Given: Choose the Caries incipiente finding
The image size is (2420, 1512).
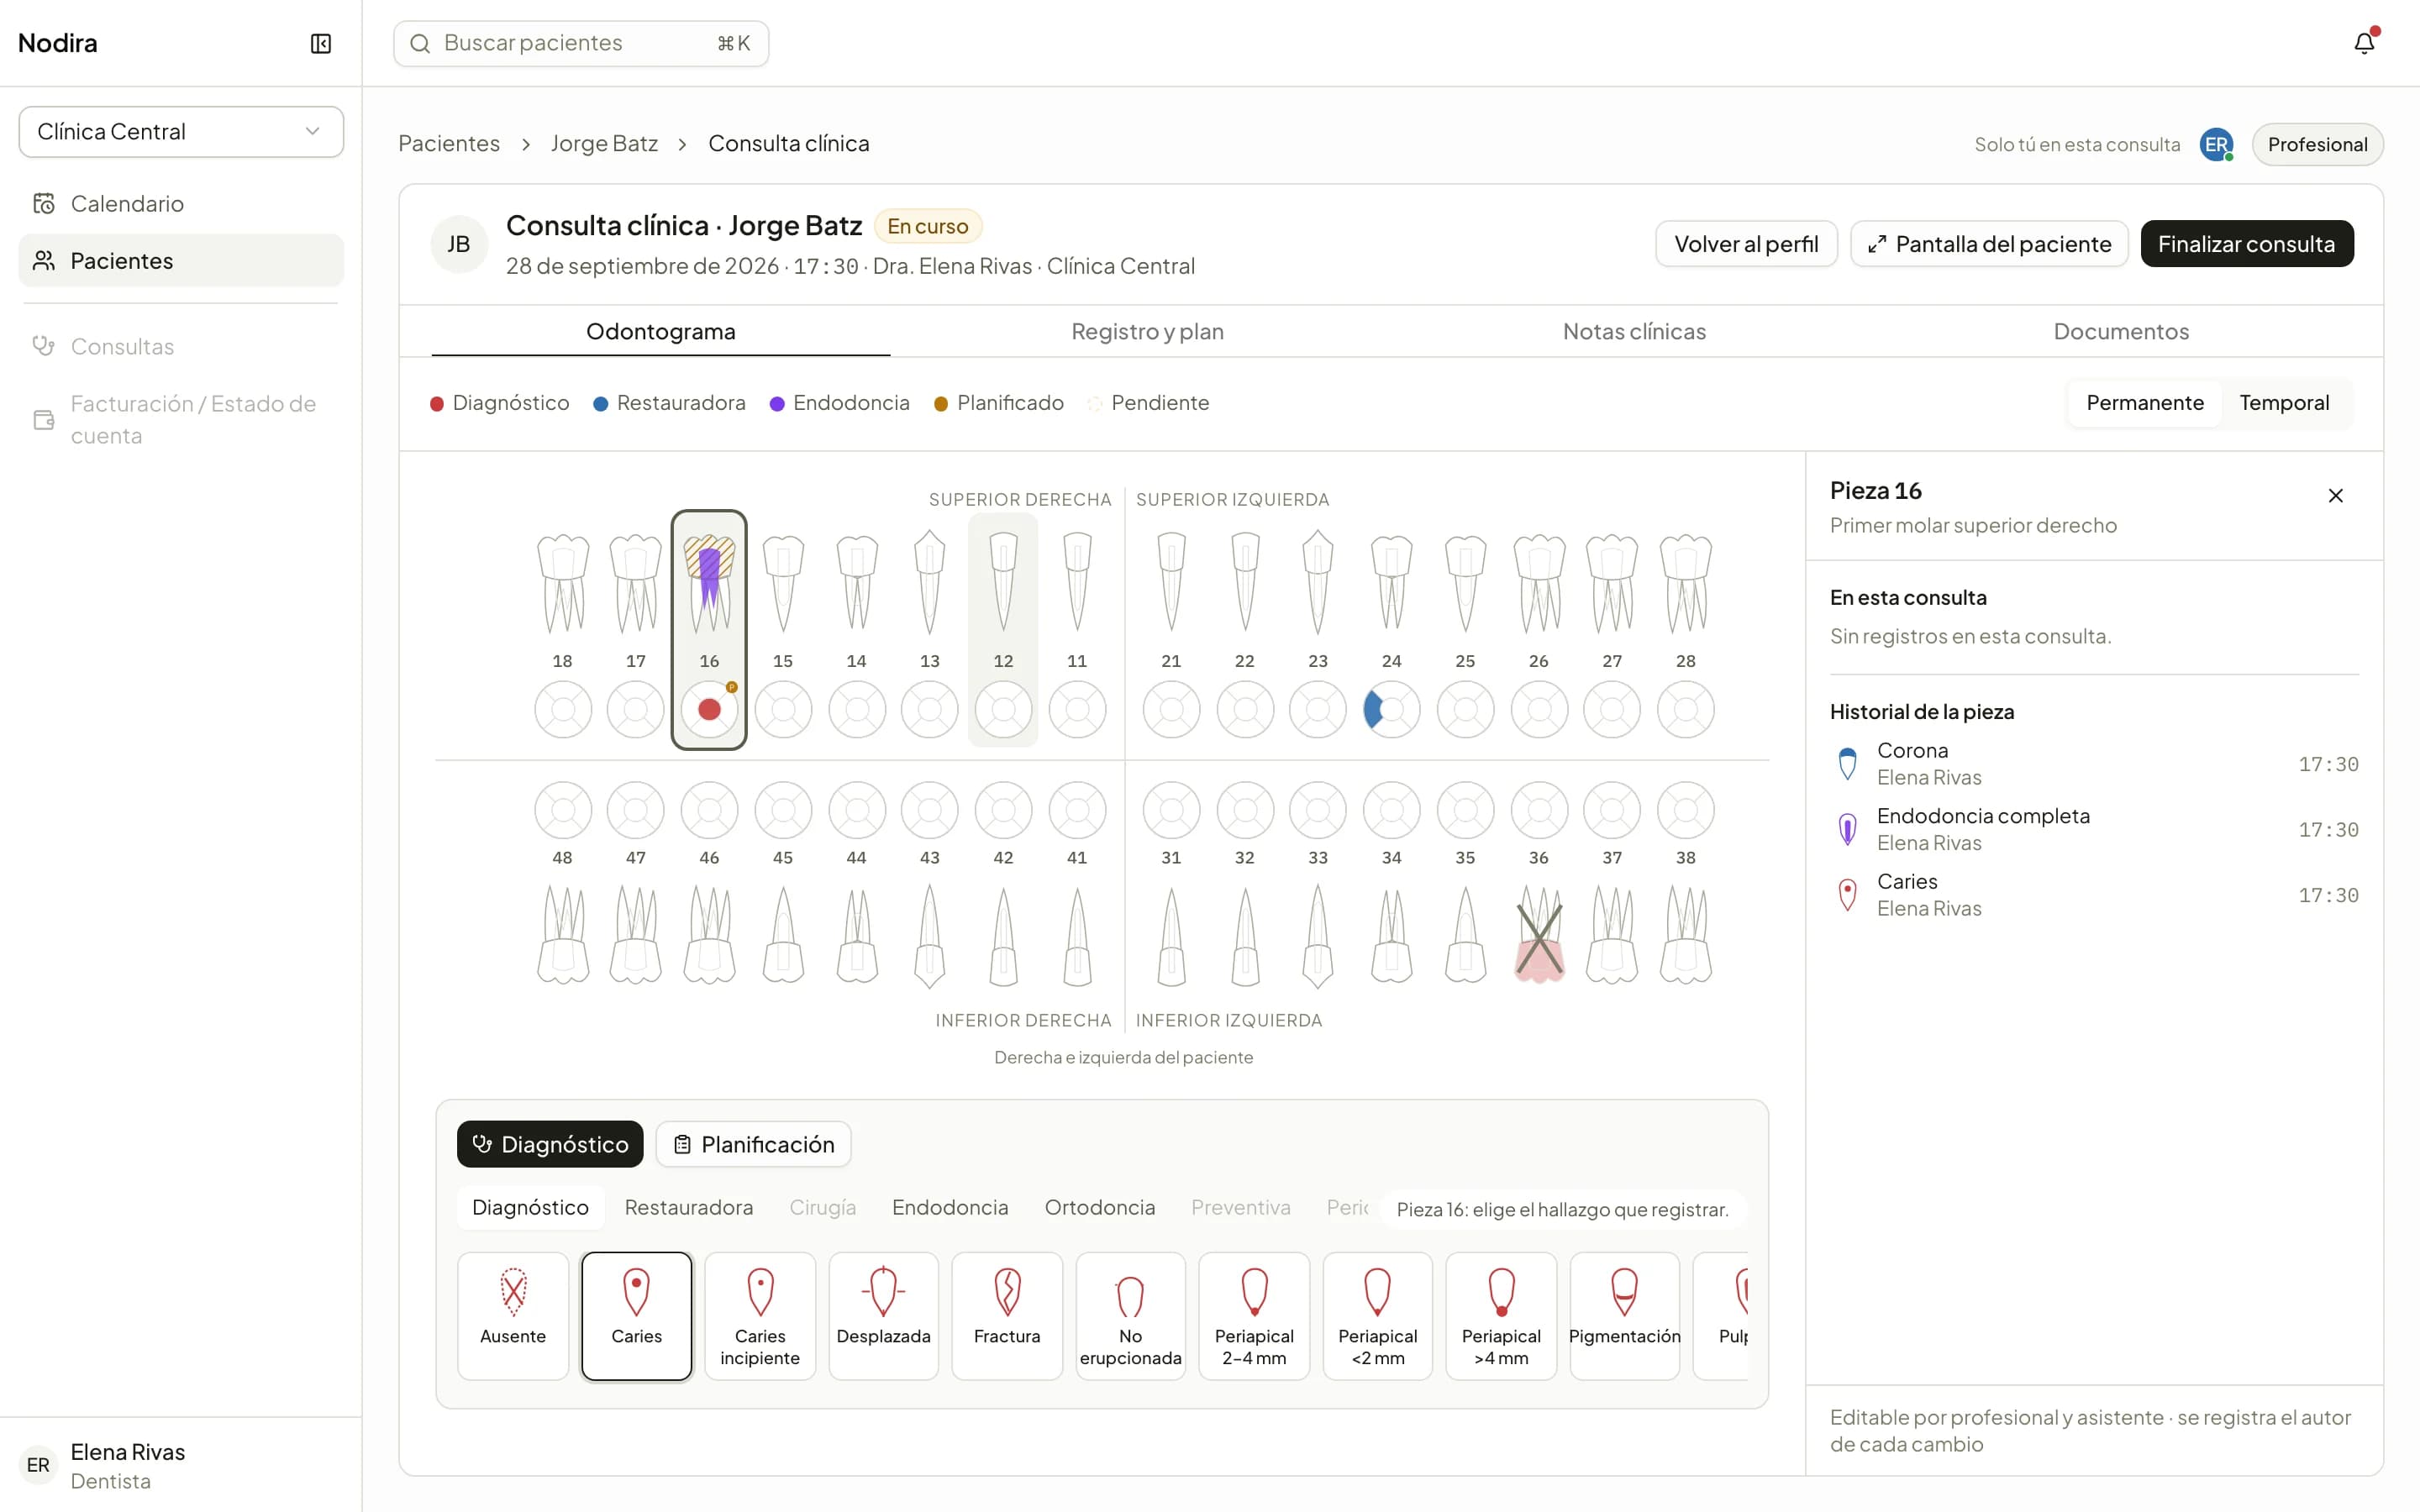Looking at the screenshot, I should pos(760,1316).
